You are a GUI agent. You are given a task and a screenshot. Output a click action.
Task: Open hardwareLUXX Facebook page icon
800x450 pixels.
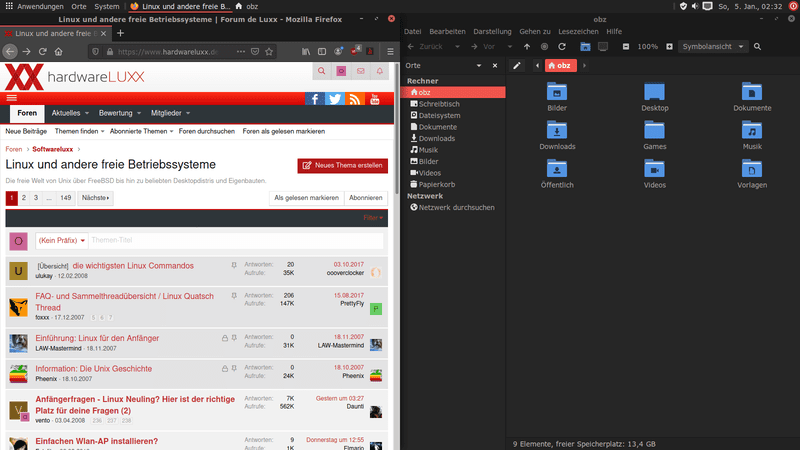[x=315, y=98]
